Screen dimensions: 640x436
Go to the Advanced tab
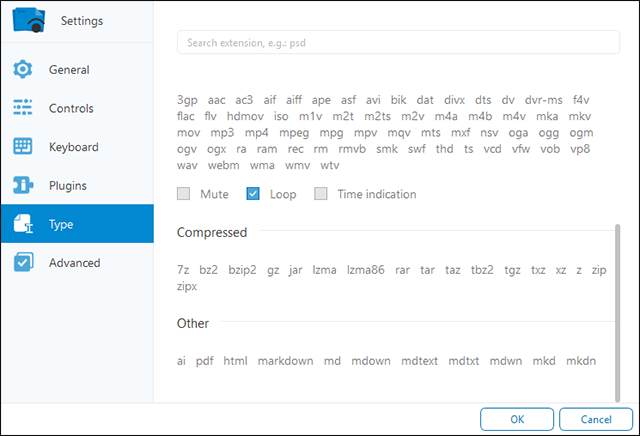[x=74, y=263]
